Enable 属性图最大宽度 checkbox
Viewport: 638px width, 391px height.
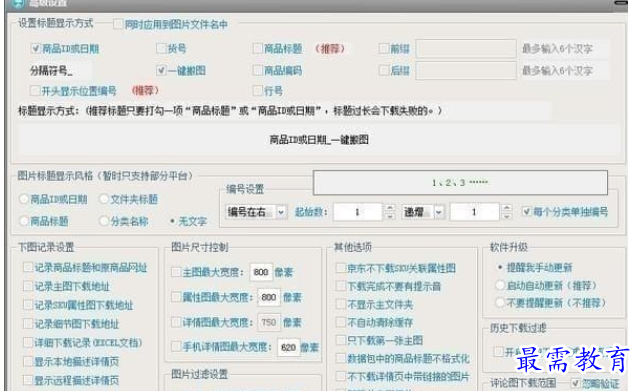[x=176, y=297]
